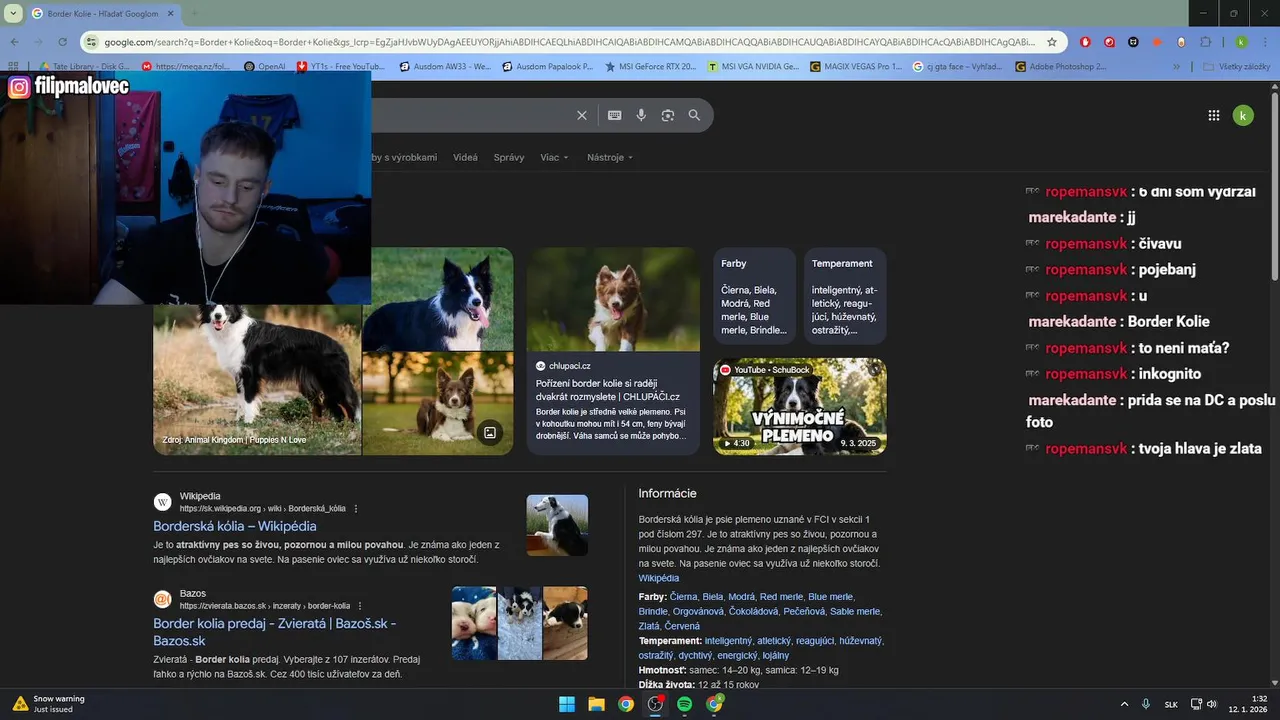Open the Windows Start menu
The height and width of the screenshot is (720, 1280).
[567, 704]
